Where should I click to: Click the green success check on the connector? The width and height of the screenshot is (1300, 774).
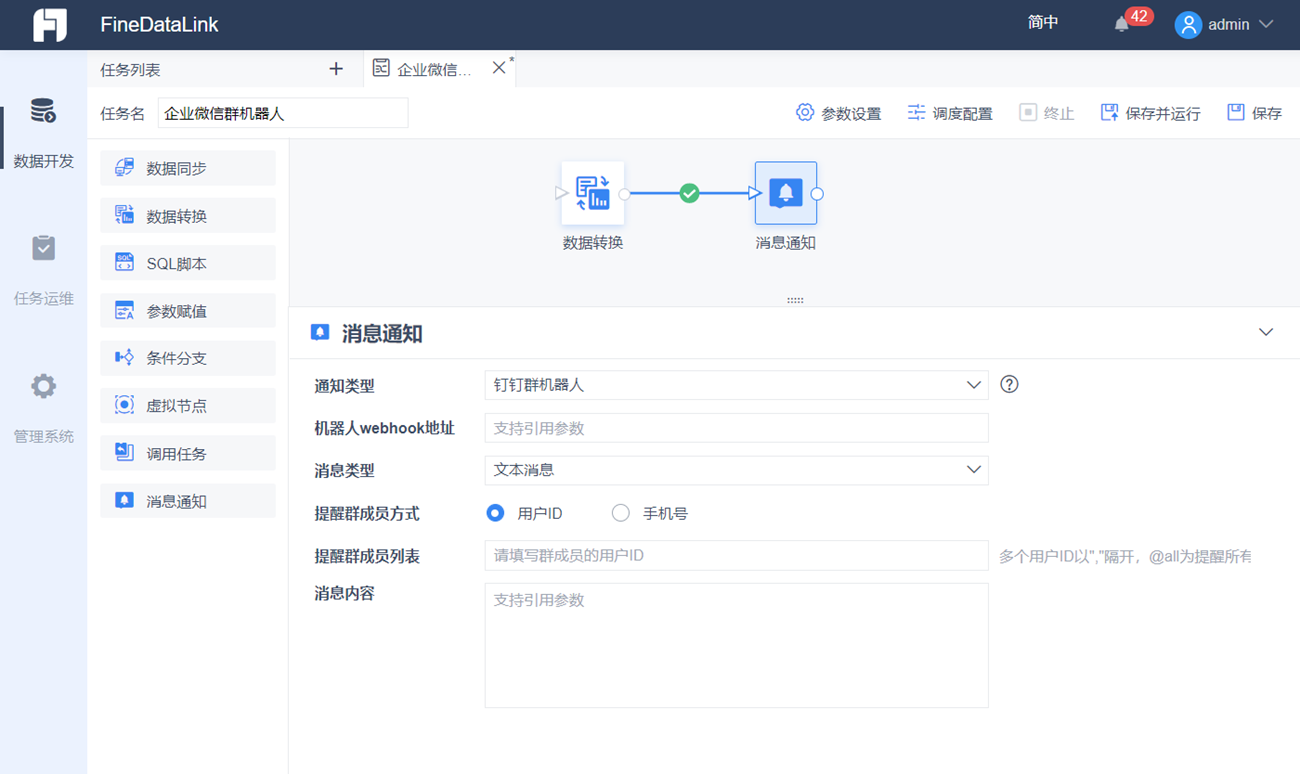click(689, 193)
